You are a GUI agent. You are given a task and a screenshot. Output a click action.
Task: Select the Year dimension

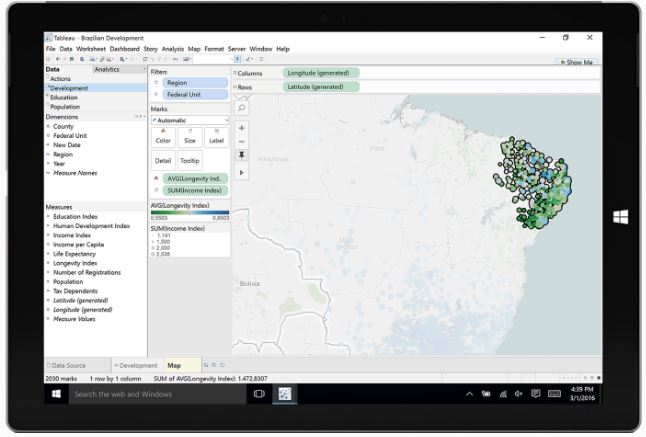[x=59, y=164]
